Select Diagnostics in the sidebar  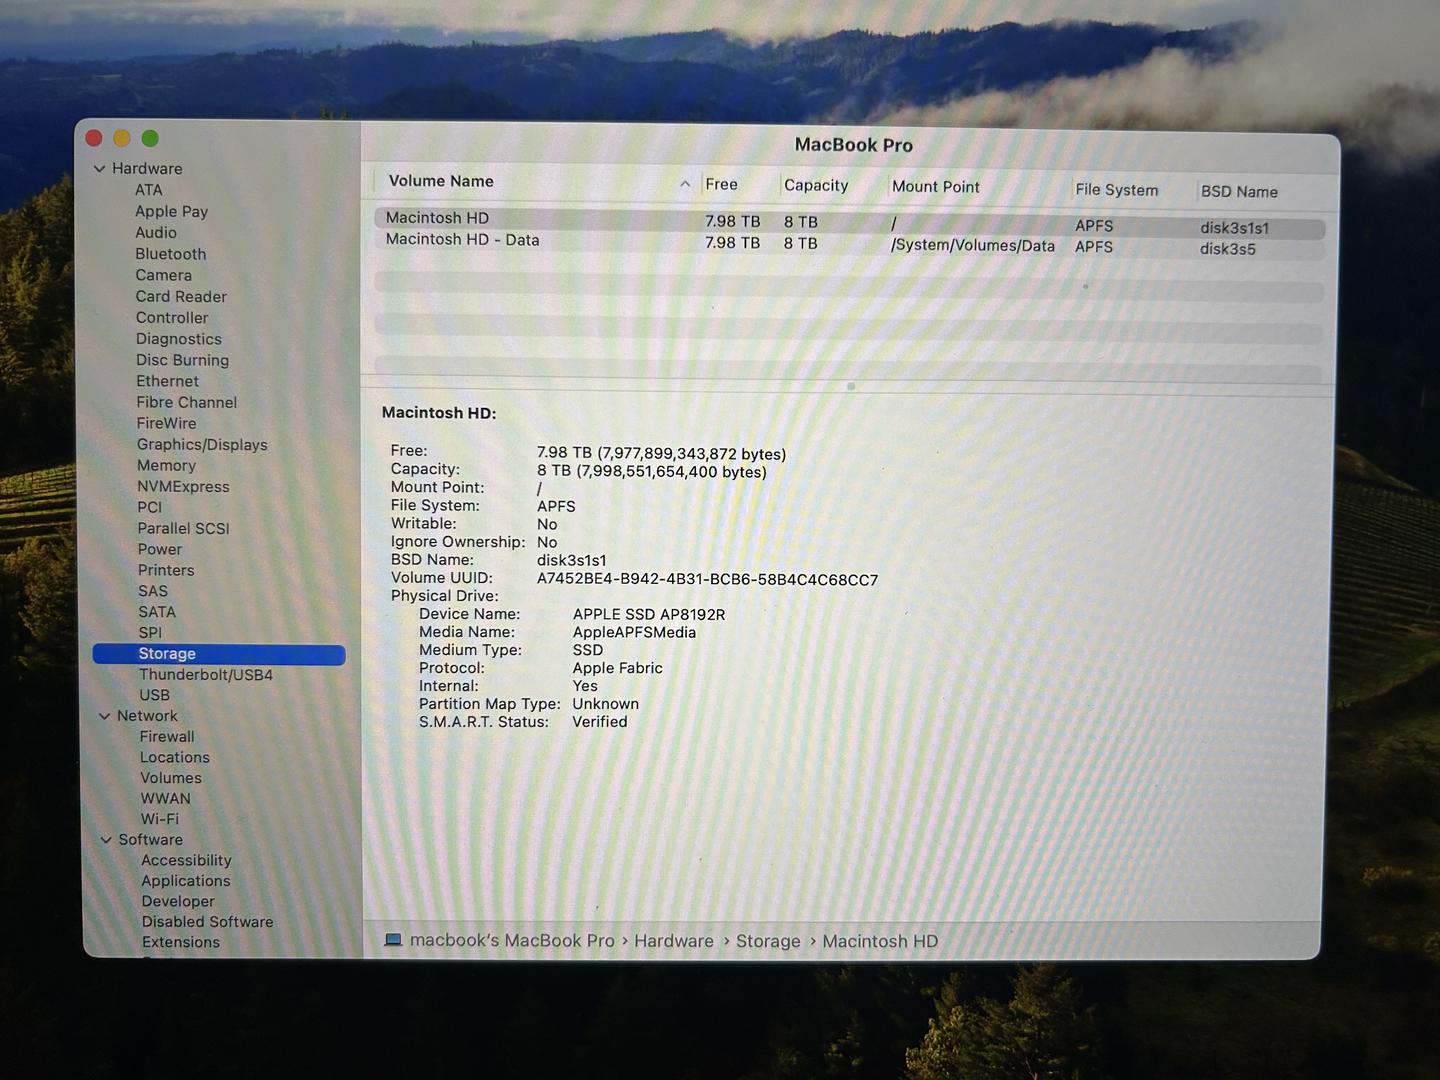tap(179, 339)
